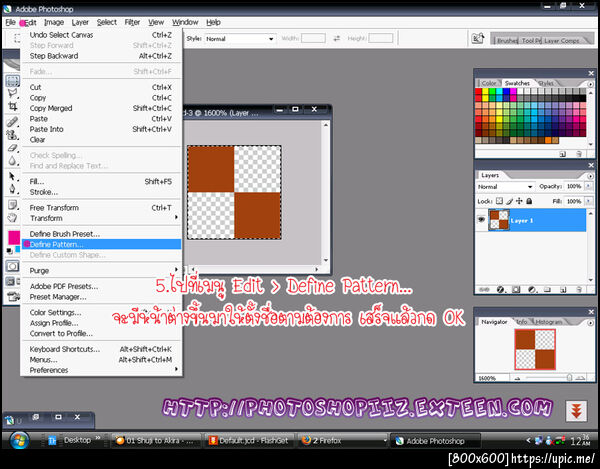Select the Lasso tool
This screenshot has width=600, height=469.
[12, 93]
